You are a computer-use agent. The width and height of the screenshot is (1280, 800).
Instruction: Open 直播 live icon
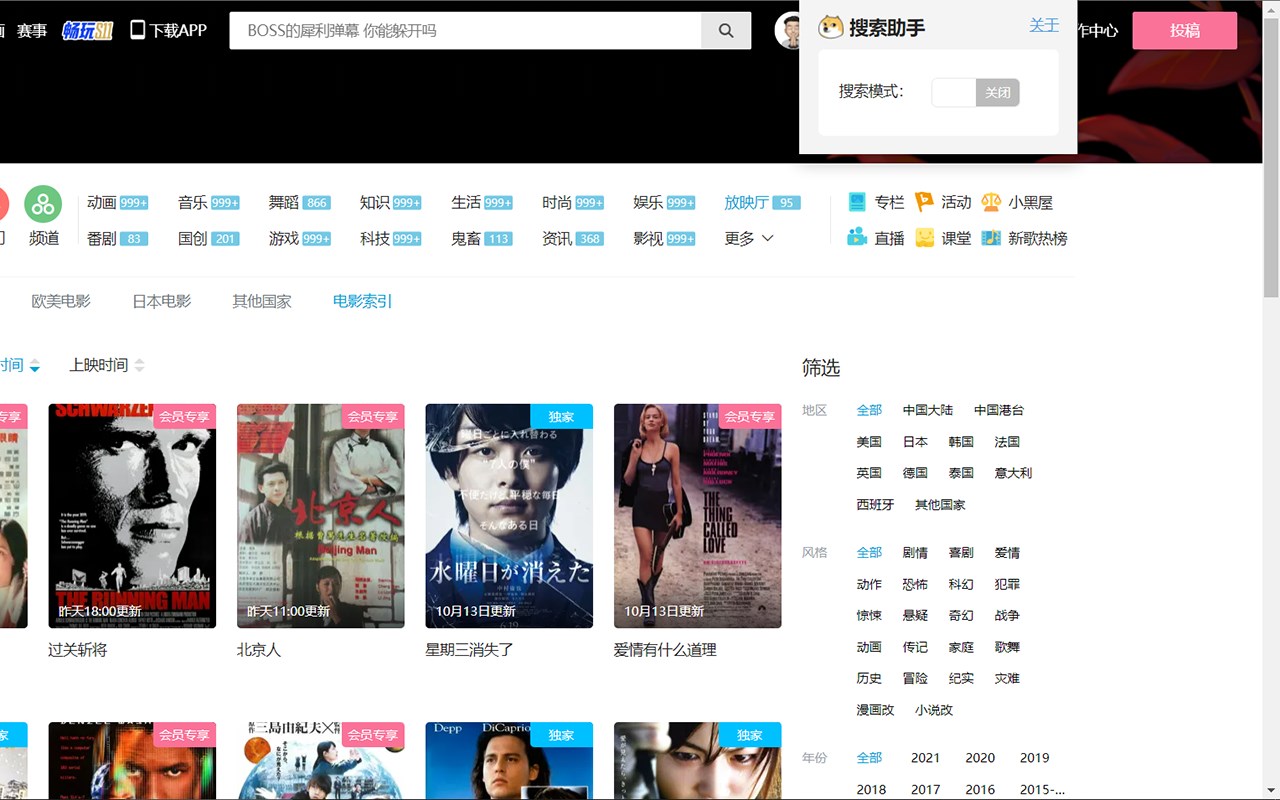click(857, 237)
